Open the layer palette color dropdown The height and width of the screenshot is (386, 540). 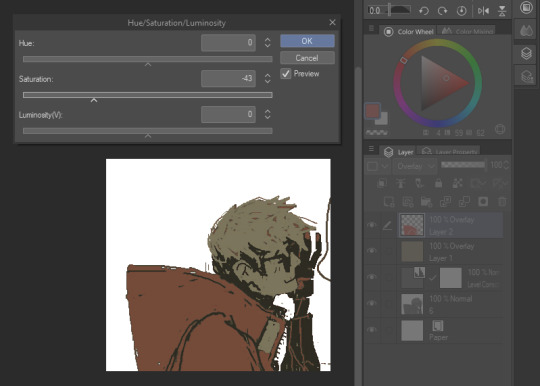click(x=378, y=166)
